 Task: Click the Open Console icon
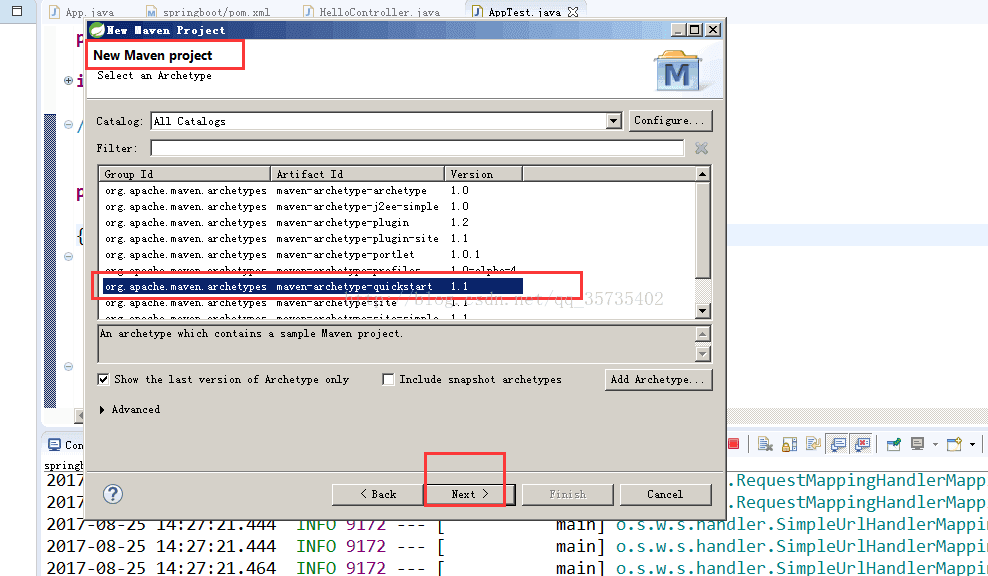[954, 444]
